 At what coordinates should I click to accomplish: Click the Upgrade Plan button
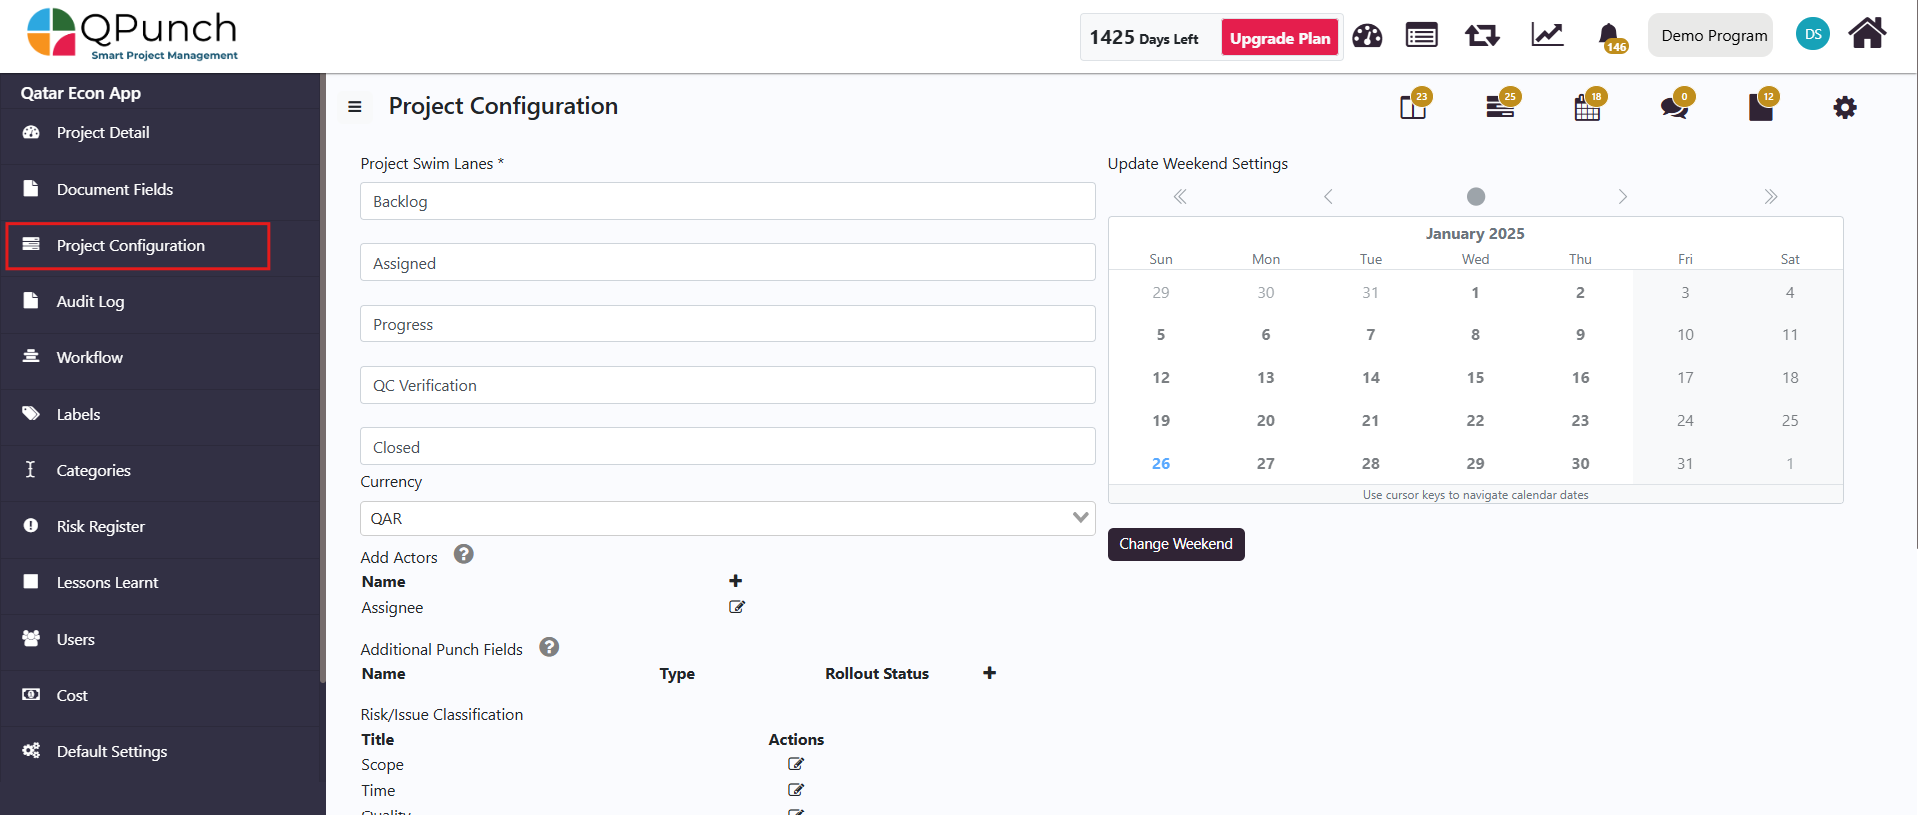point(1279,38)
